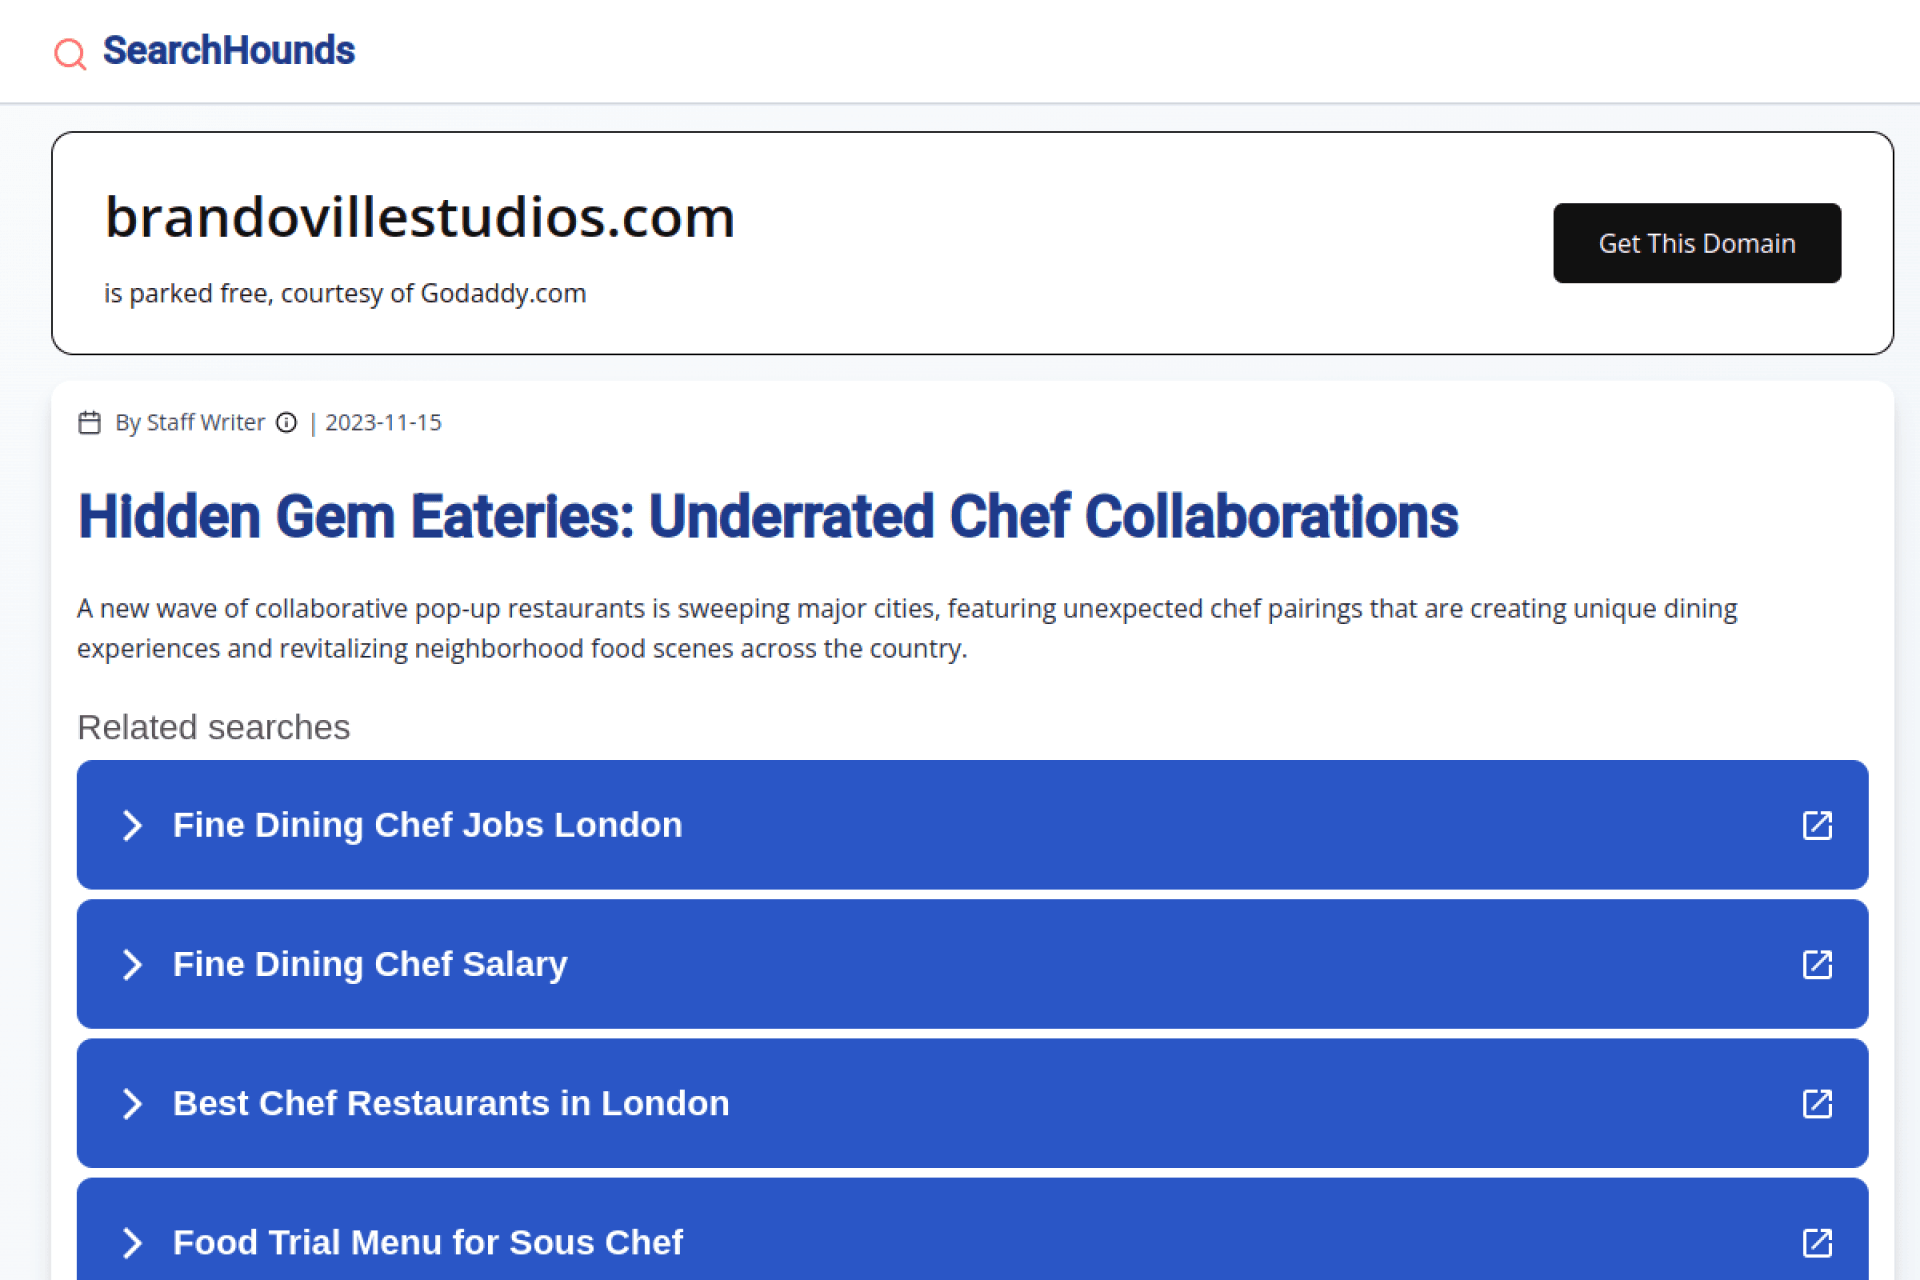Click the SearchHounds magnifier logo icon
The height and width of the screenshot is (1280, 1920).
pos(70,53)
